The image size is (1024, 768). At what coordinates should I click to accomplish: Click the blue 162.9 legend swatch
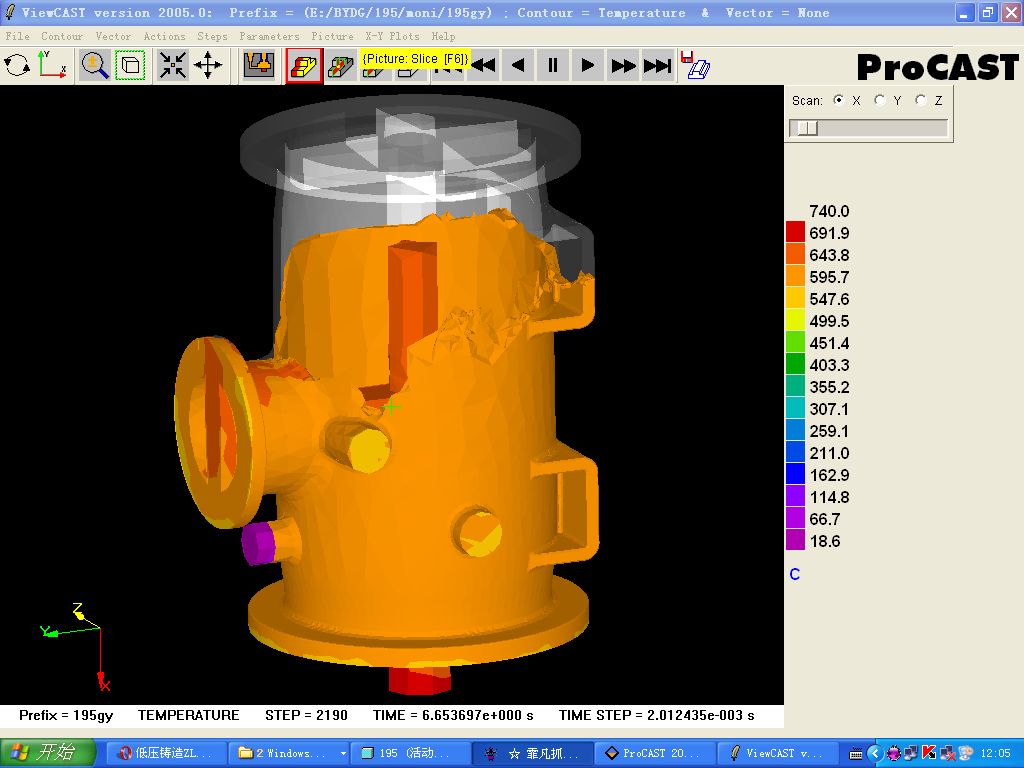point(795,473)
